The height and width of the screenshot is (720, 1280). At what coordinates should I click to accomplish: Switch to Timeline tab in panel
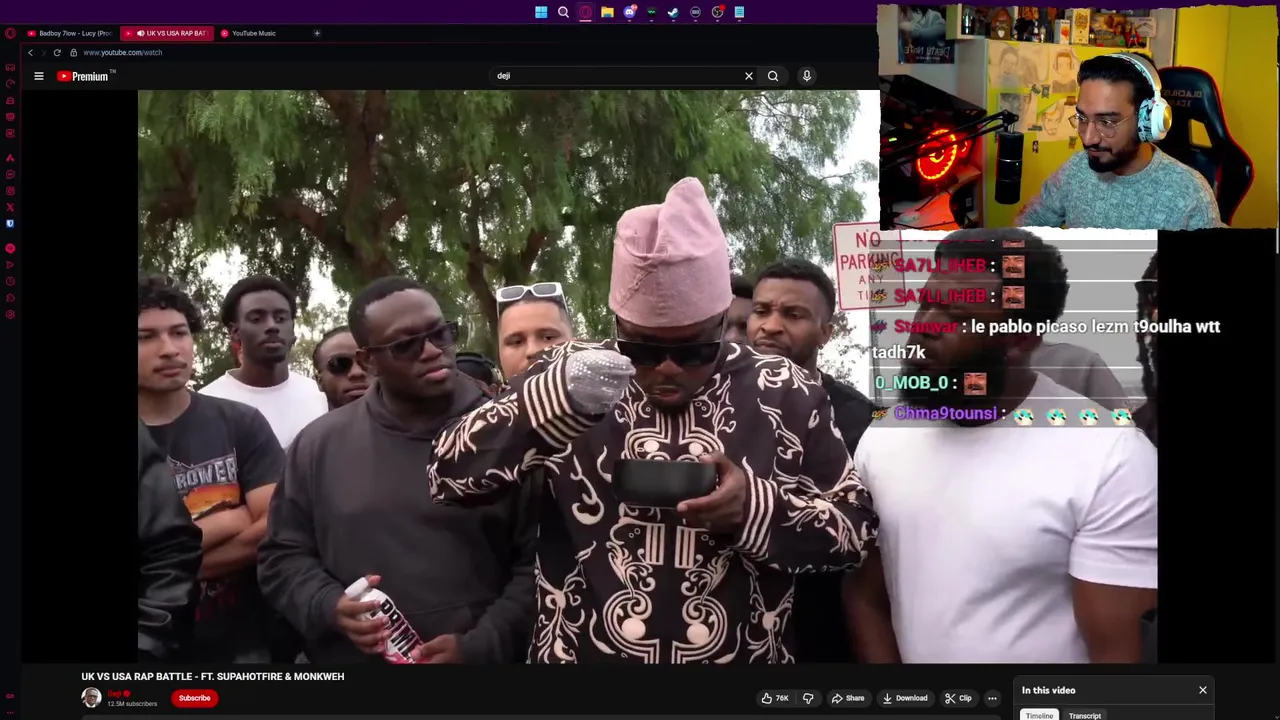[1039, 715]
